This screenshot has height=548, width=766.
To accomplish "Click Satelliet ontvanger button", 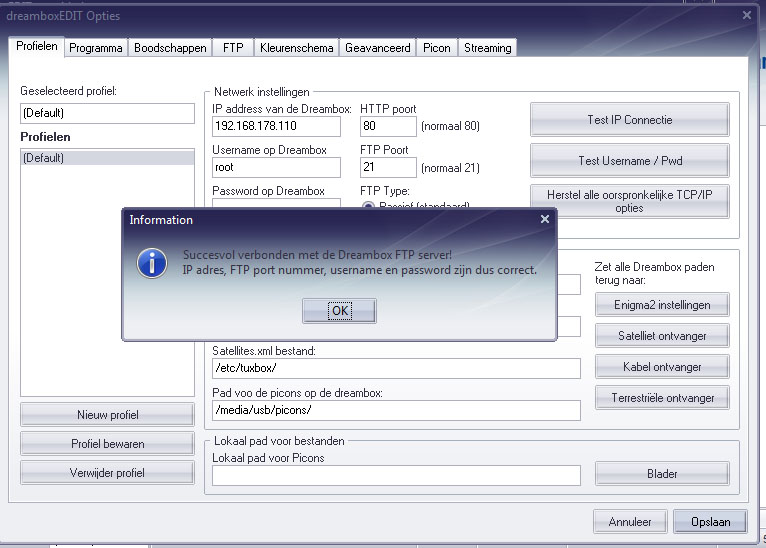I will 662,336.
